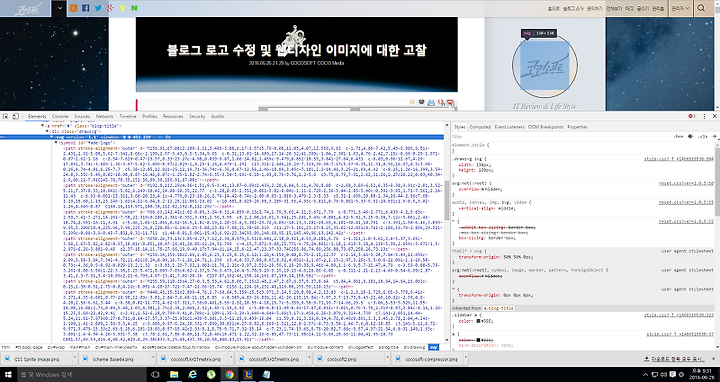Click the RSS feed icon in blog header
The width and height of the screenshot is (720, 382).
[73, 8]
